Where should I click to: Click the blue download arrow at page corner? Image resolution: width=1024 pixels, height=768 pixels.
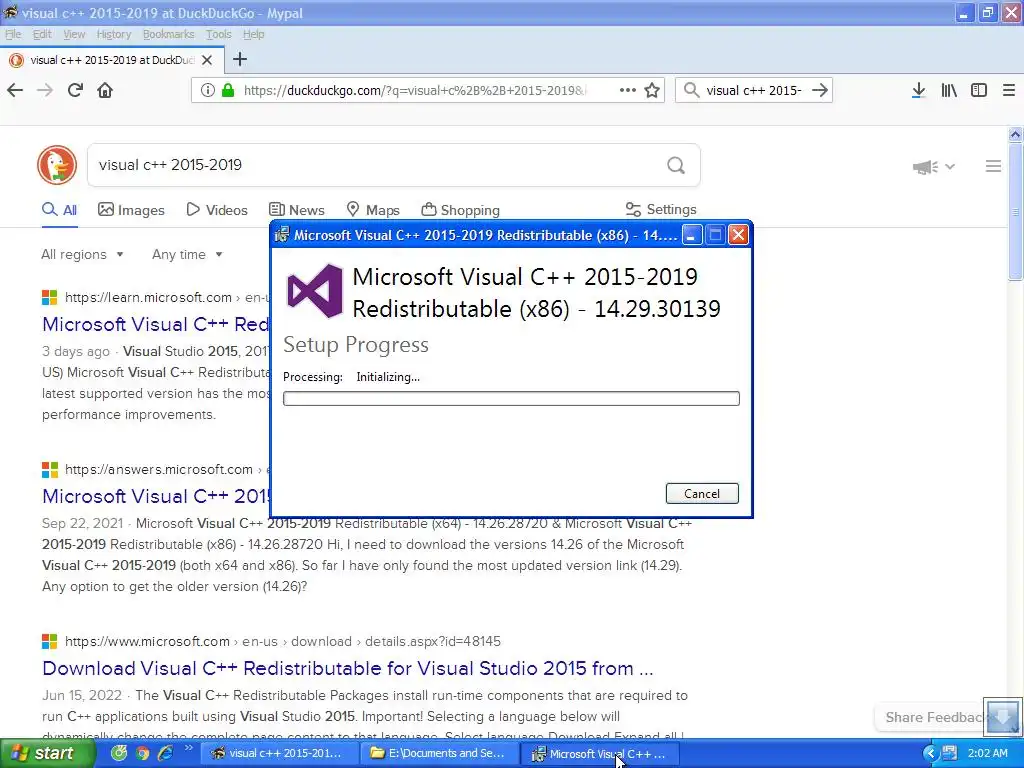click(1003, 716)
